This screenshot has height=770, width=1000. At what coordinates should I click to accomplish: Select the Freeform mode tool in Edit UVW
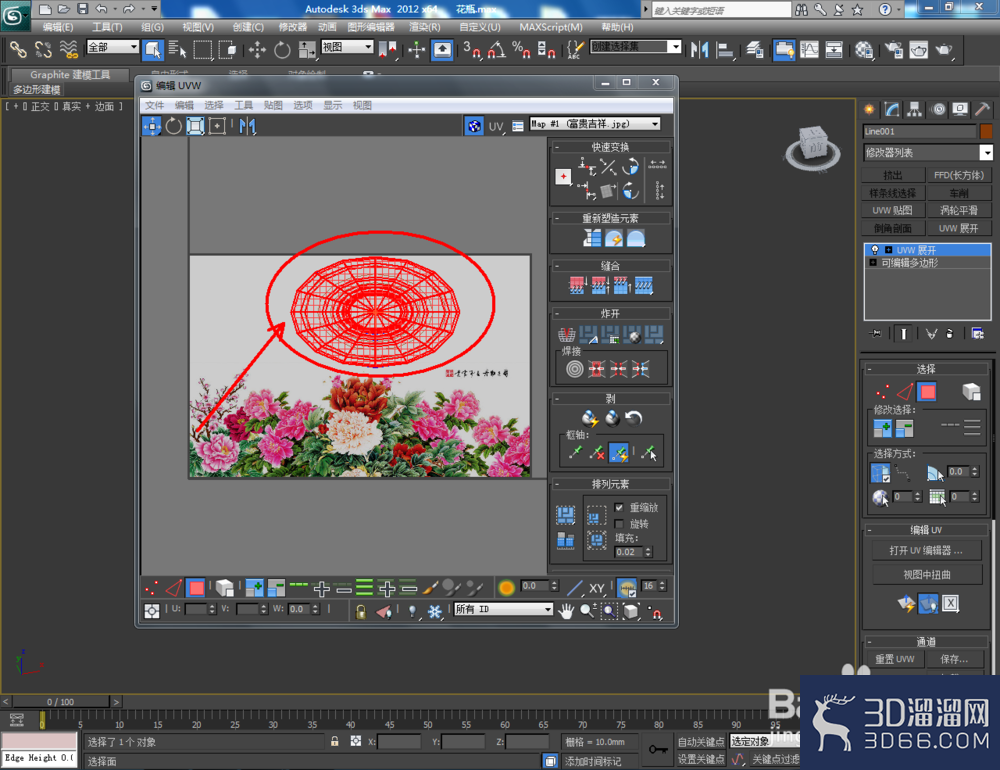coord(217,126)
